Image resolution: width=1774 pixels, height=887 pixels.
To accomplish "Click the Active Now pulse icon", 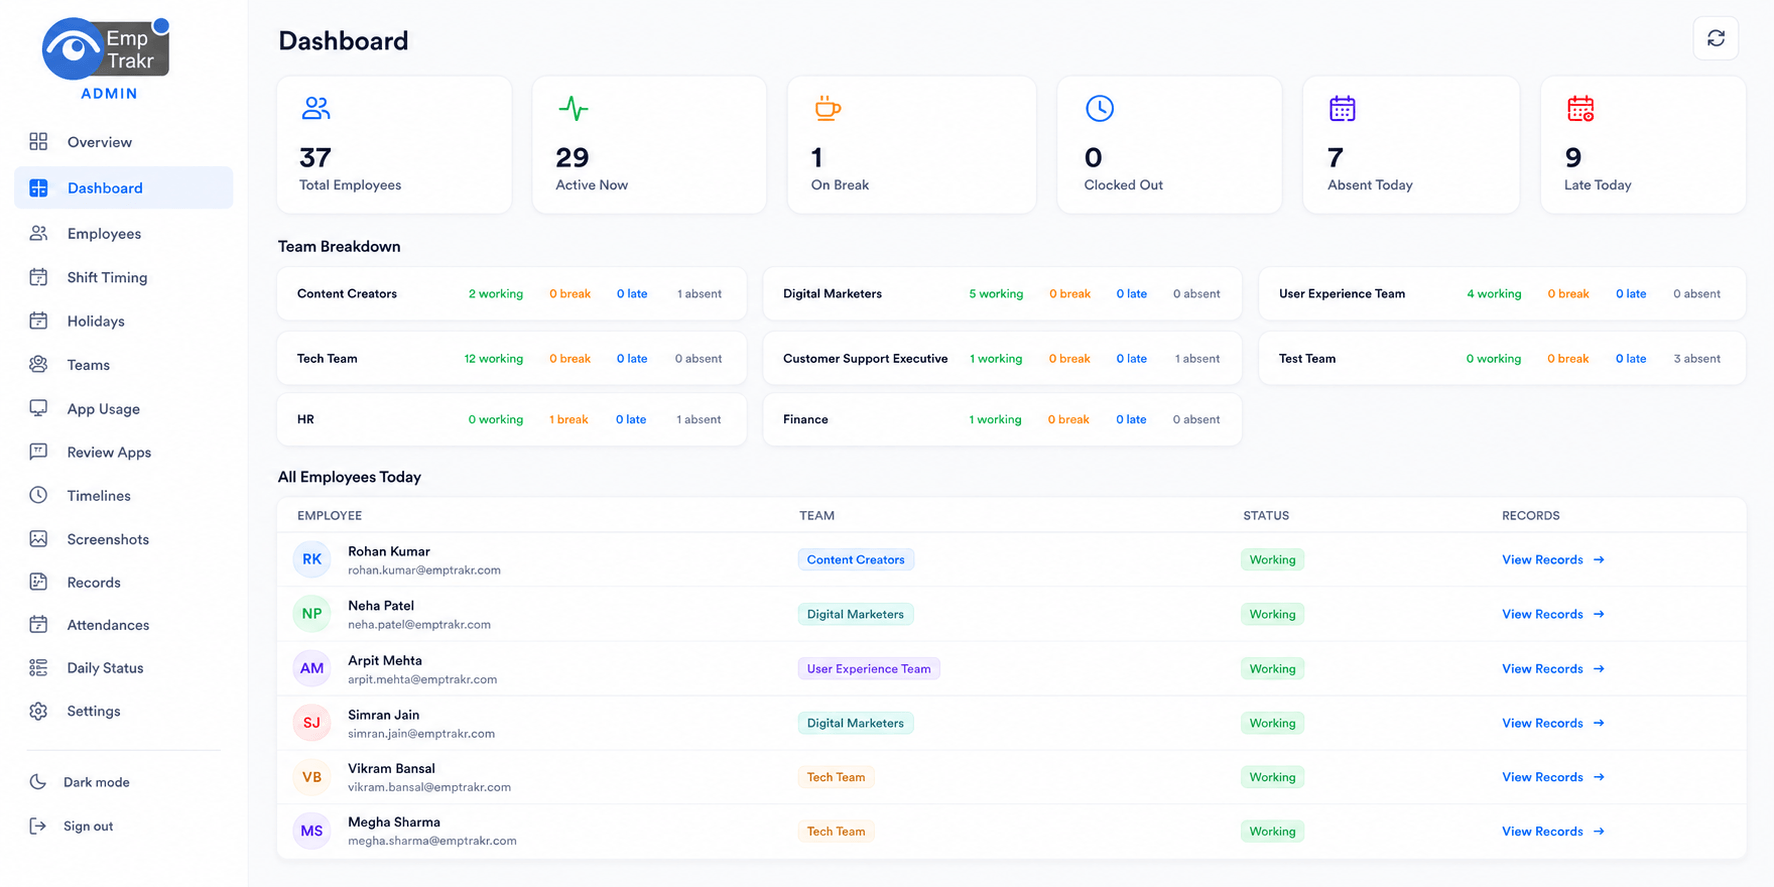I will point(573,108).
